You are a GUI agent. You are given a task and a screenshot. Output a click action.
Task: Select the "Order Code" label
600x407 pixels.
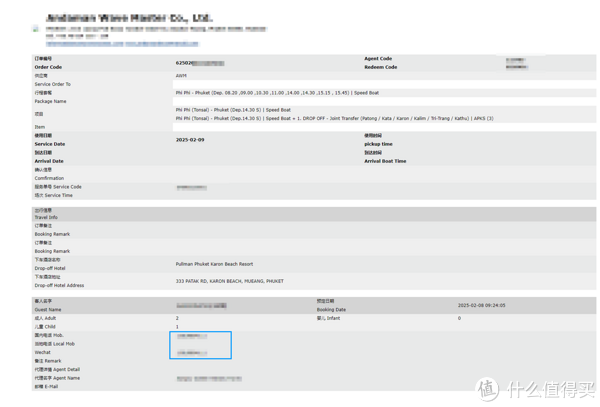tap(48, 67)
